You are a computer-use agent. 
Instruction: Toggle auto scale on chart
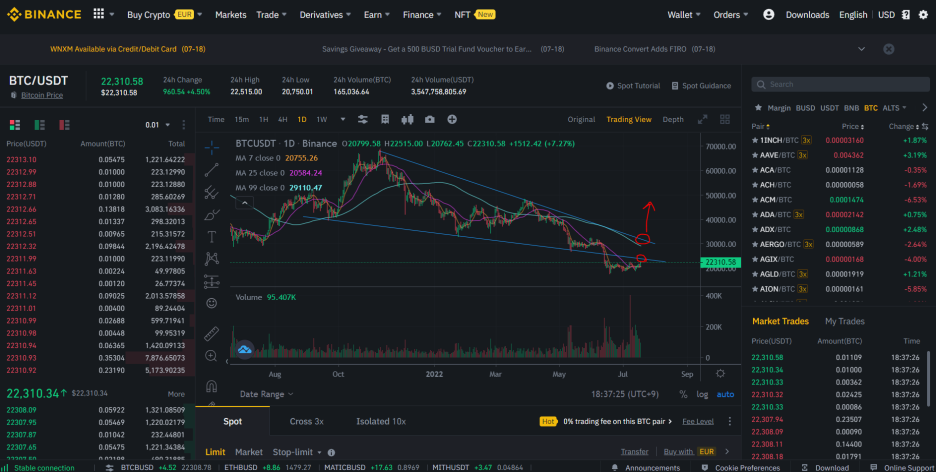pyautogui.click(x=725, y=394)
